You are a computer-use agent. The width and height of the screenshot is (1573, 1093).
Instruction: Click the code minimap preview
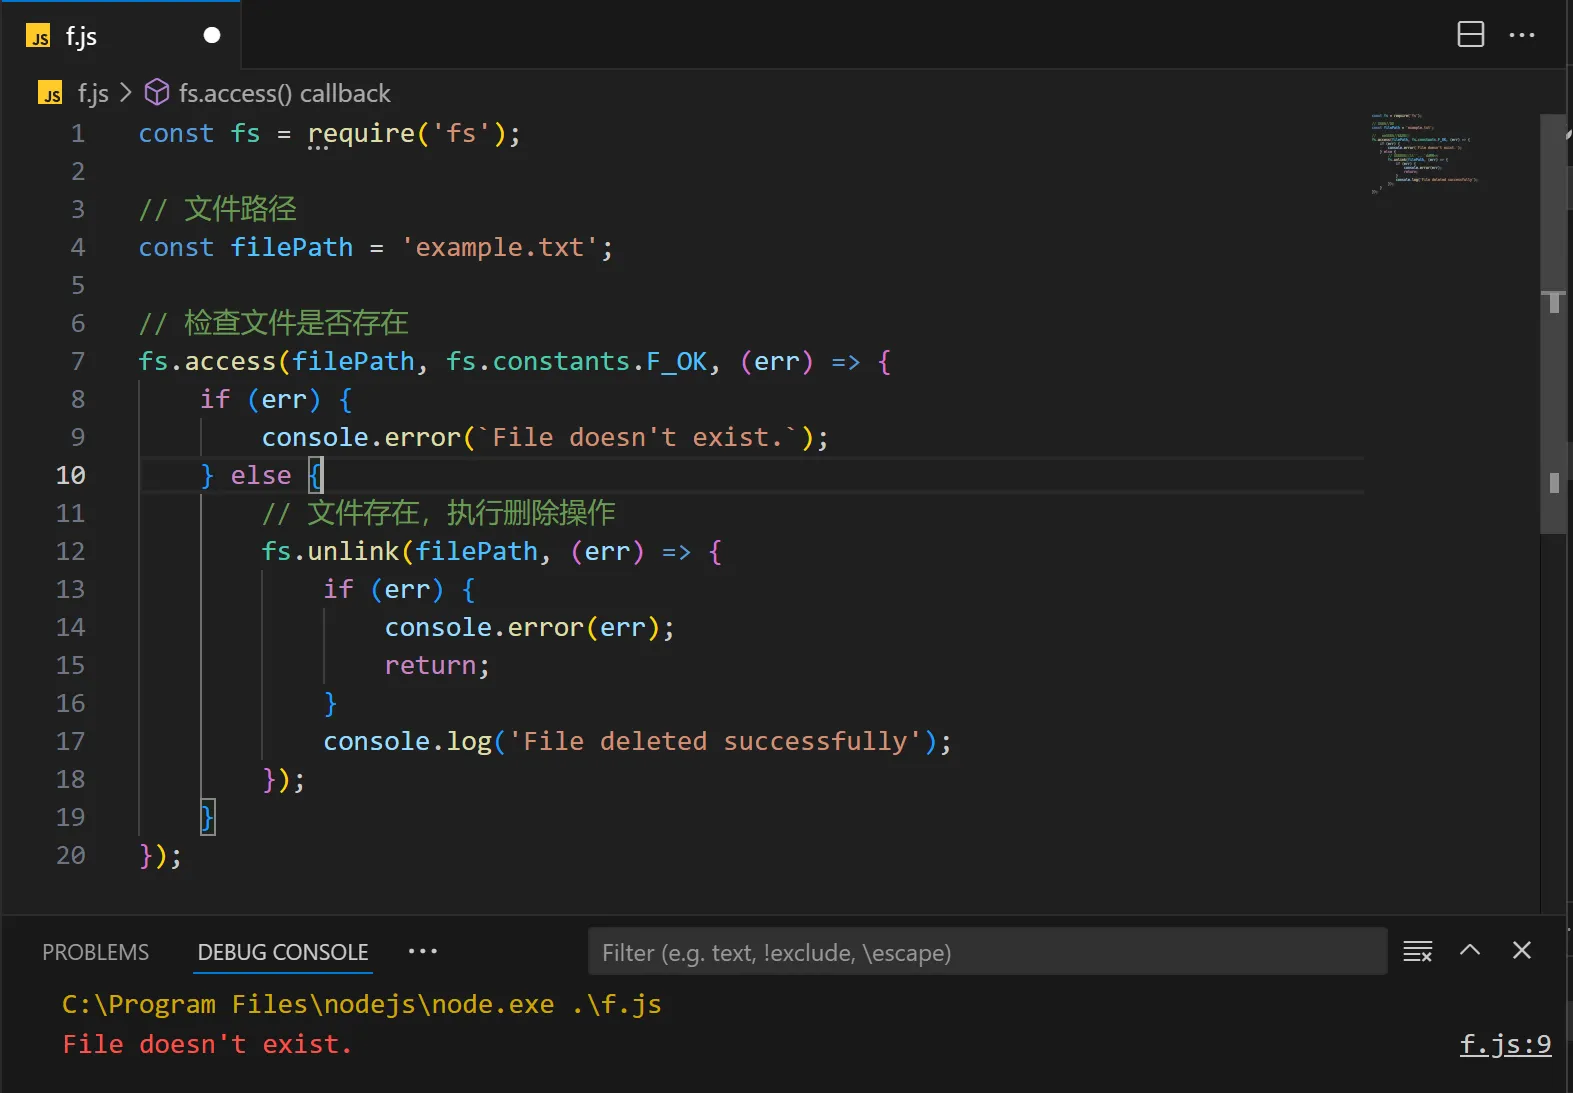pos(1424,153)
